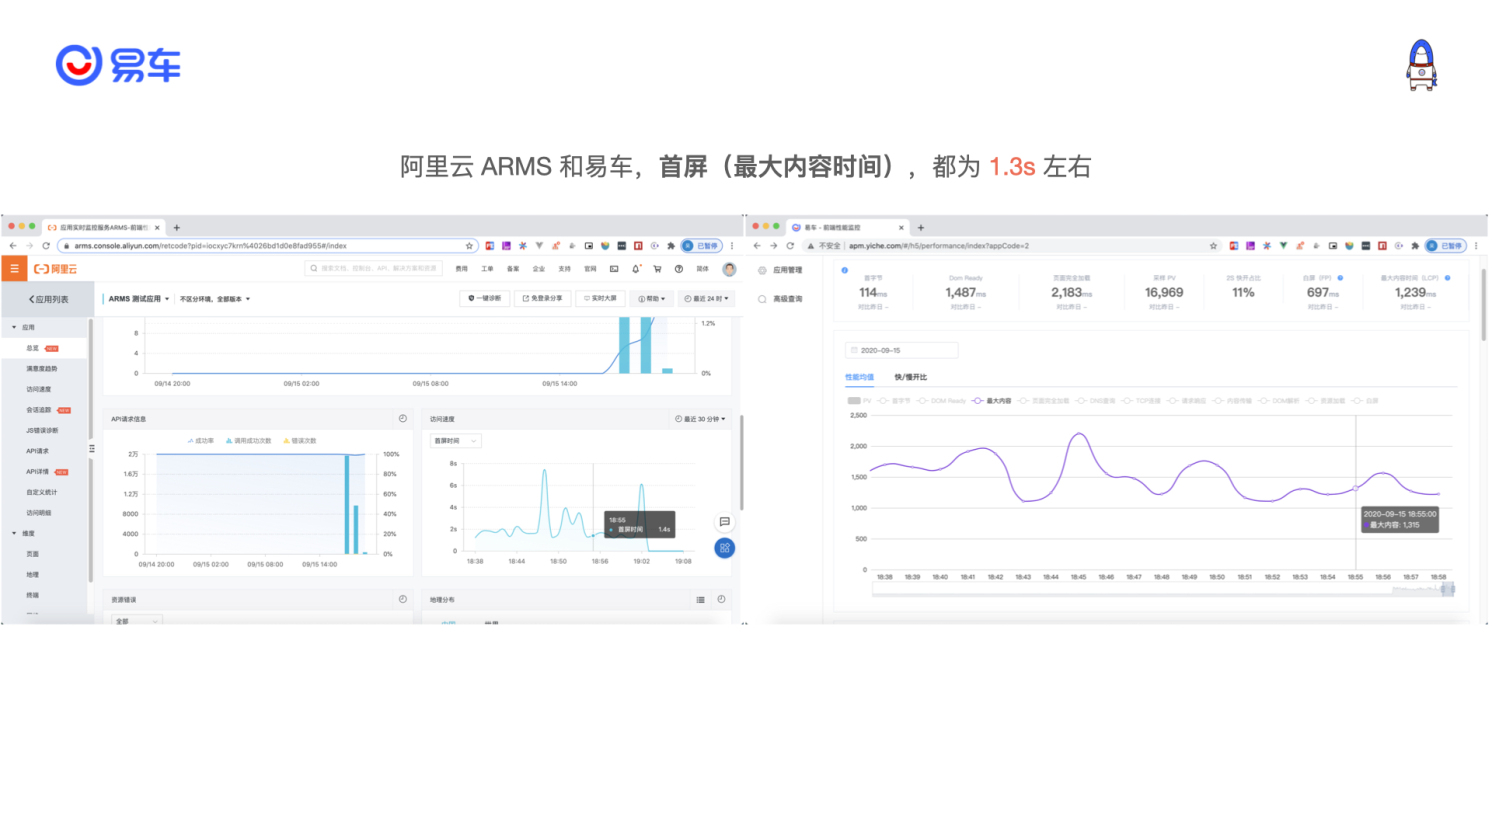1492x839 pixels.
Task: Bookmark the apm.yiche.com page with star
Action: pyautogui.click(x=1214, y=246)
